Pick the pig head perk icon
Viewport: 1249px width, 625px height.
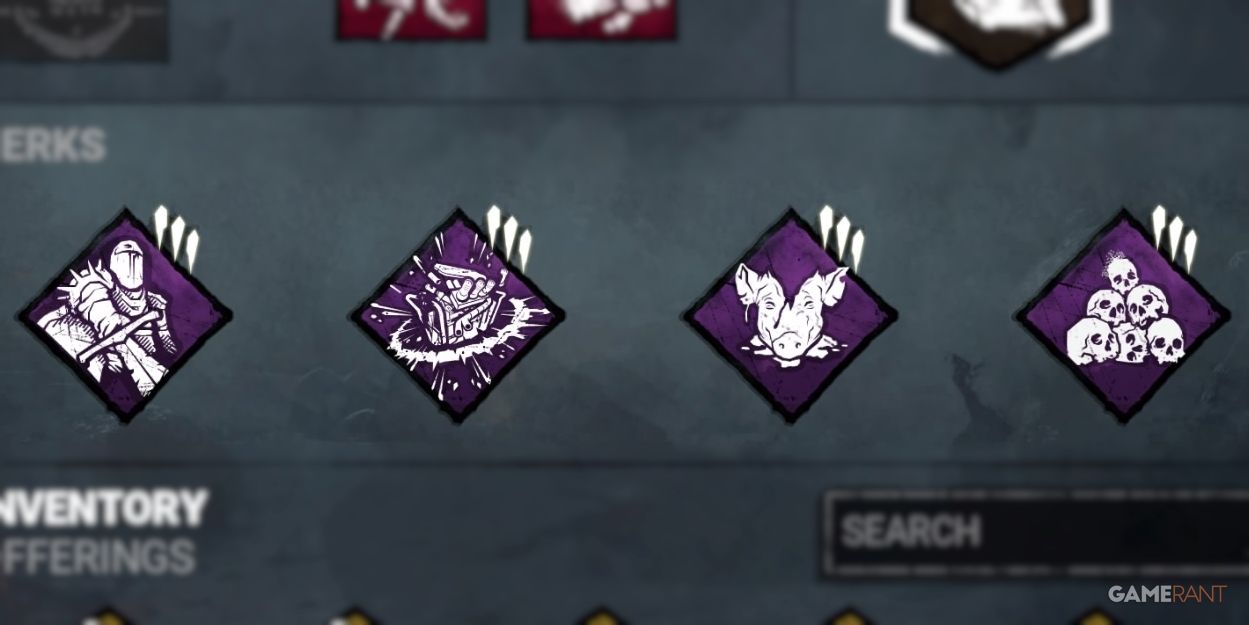(789, 315)
